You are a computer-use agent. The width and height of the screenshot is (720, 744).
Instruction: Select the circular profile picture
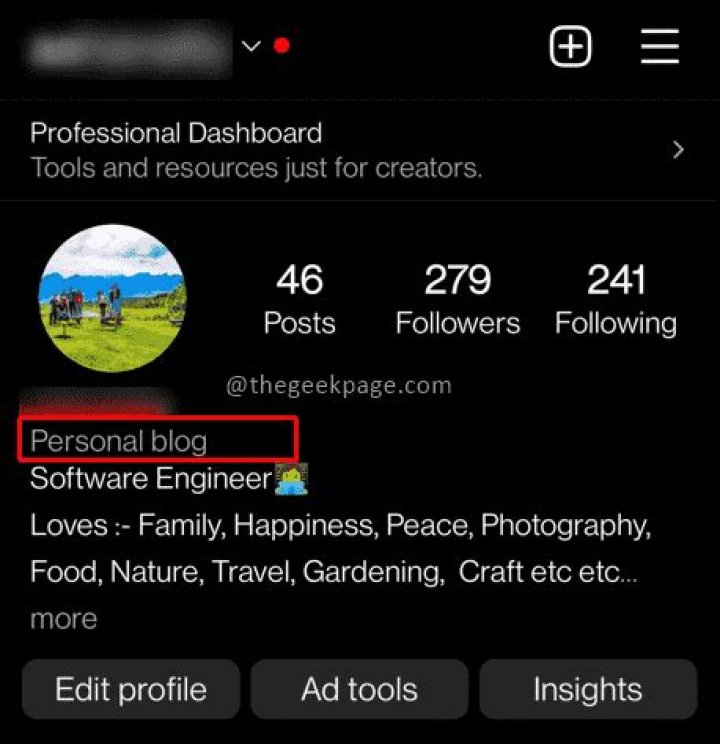[112, 298]
